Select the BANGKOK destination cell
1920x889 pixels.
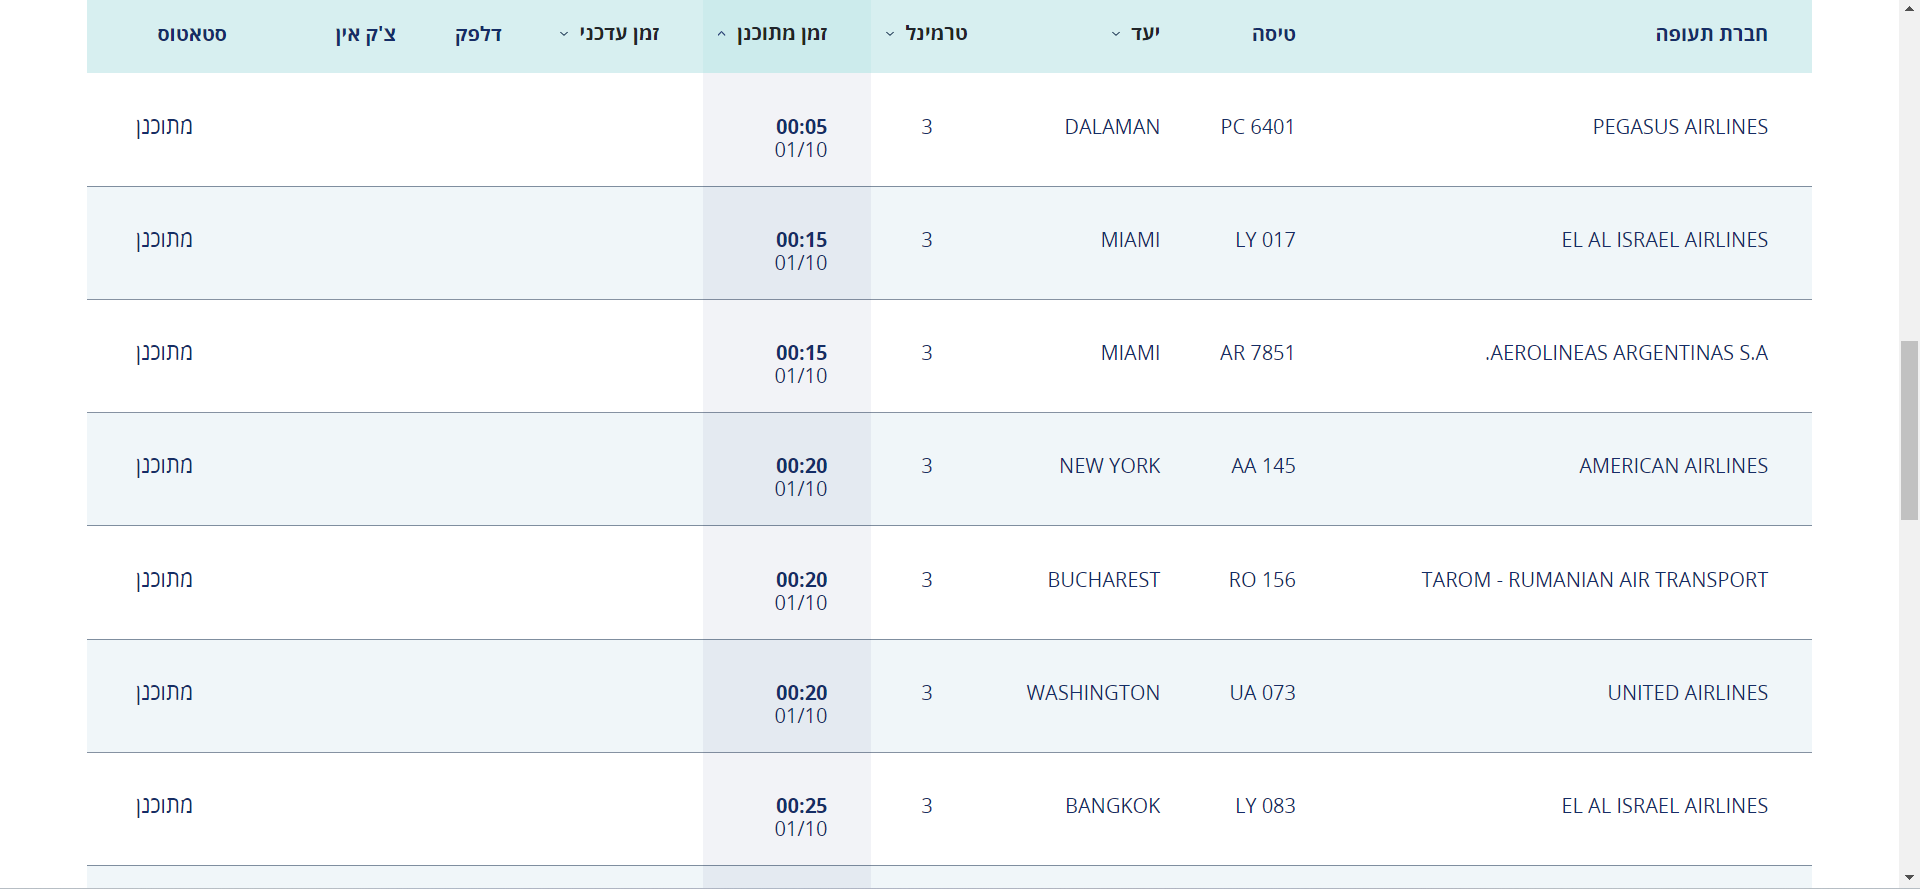[x=1112, y=806]
